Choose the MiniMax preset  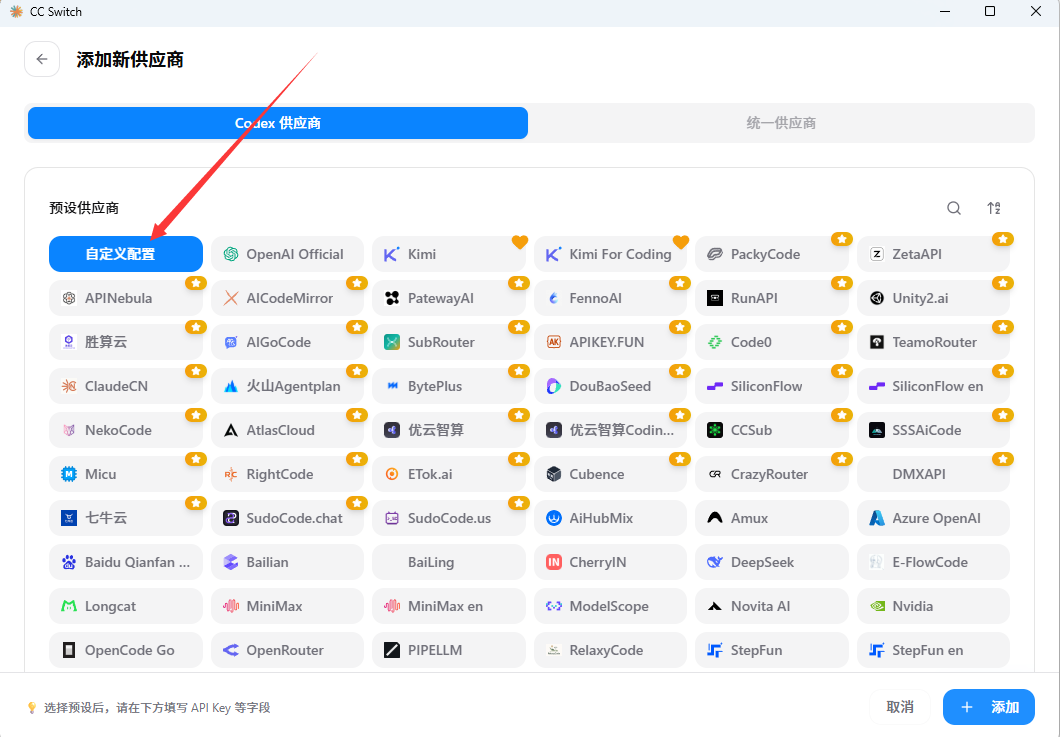click(x=287, y=606)
